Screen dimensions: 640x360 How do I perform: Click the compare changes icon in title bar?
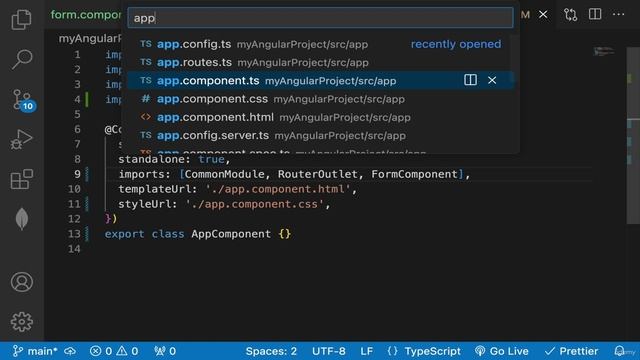click(570, 15)
